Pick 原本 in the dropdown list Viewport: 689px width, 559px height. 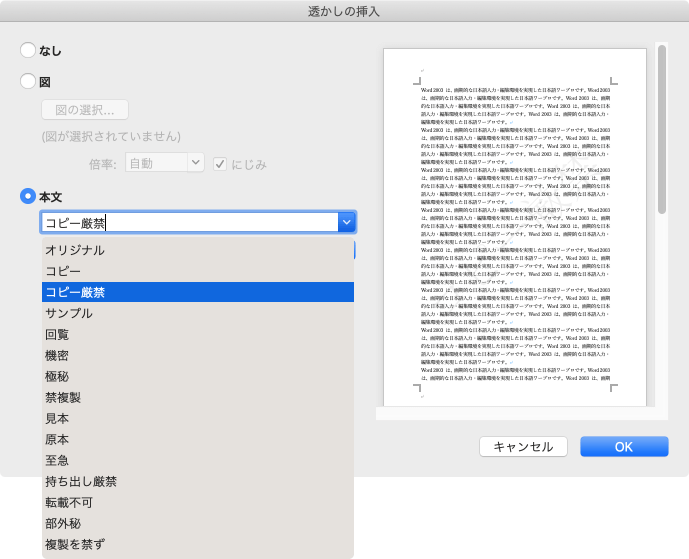coord(198,439)
